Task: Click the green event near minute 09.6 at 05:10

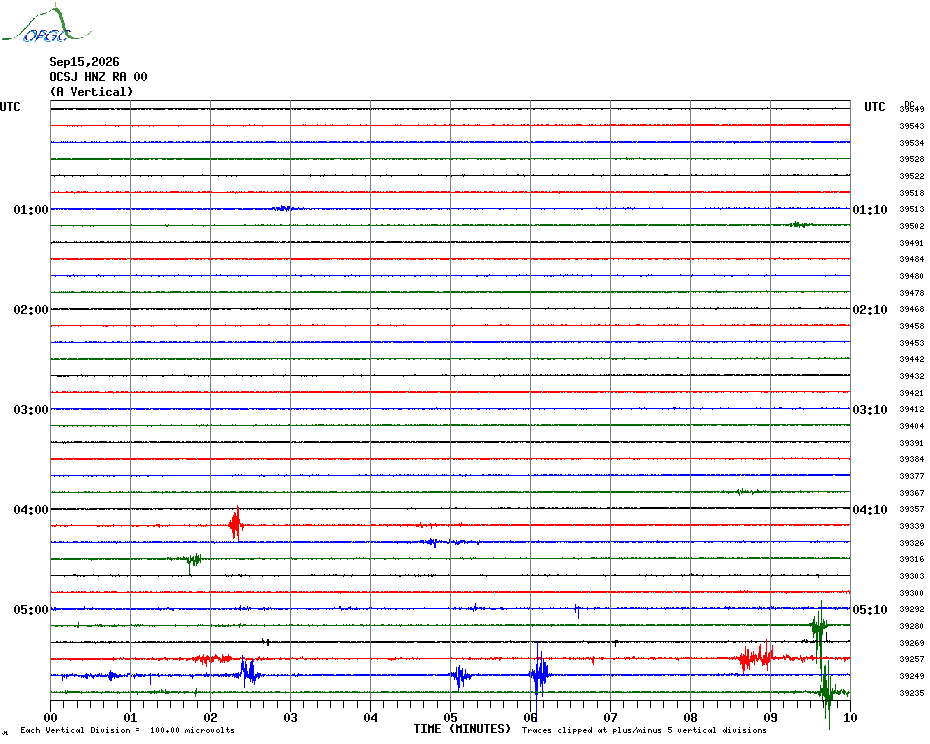Action: pyautogui.click(x=819, y=628)
